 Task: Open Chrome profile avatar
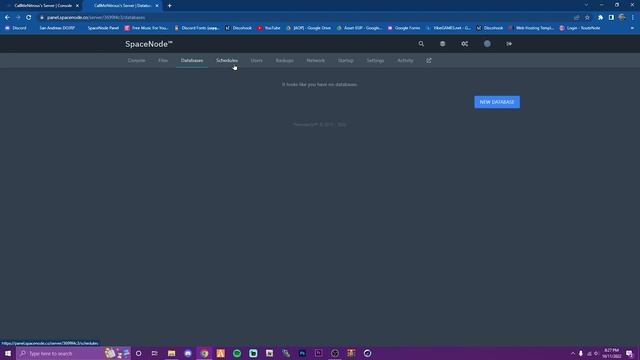(x=622, y=17)
